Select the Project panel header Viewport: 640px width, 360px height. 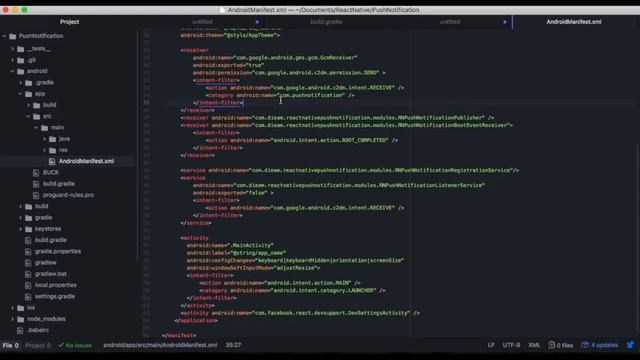[69, 22]
